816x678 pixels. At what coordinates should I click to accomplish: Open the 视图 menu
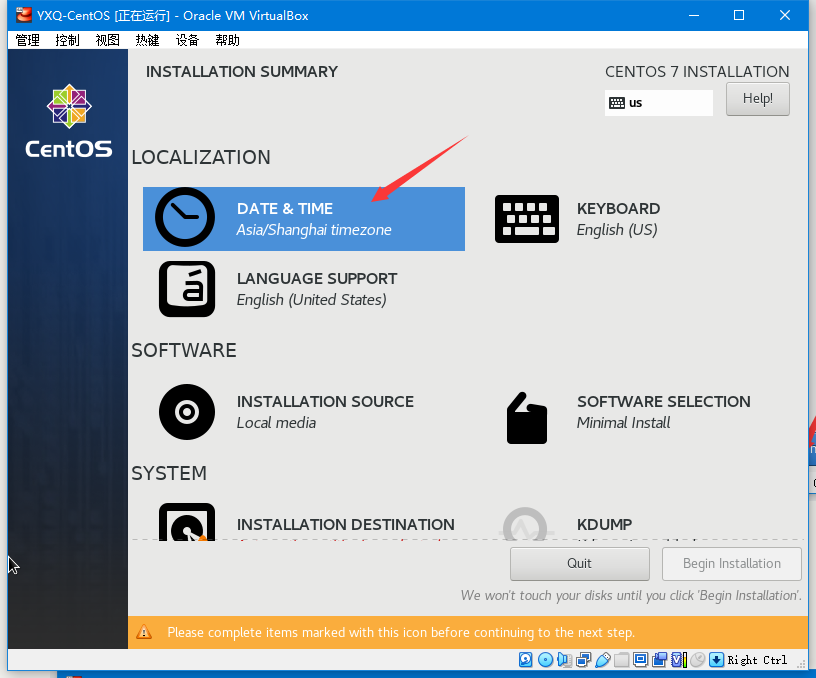pos(107,40)
